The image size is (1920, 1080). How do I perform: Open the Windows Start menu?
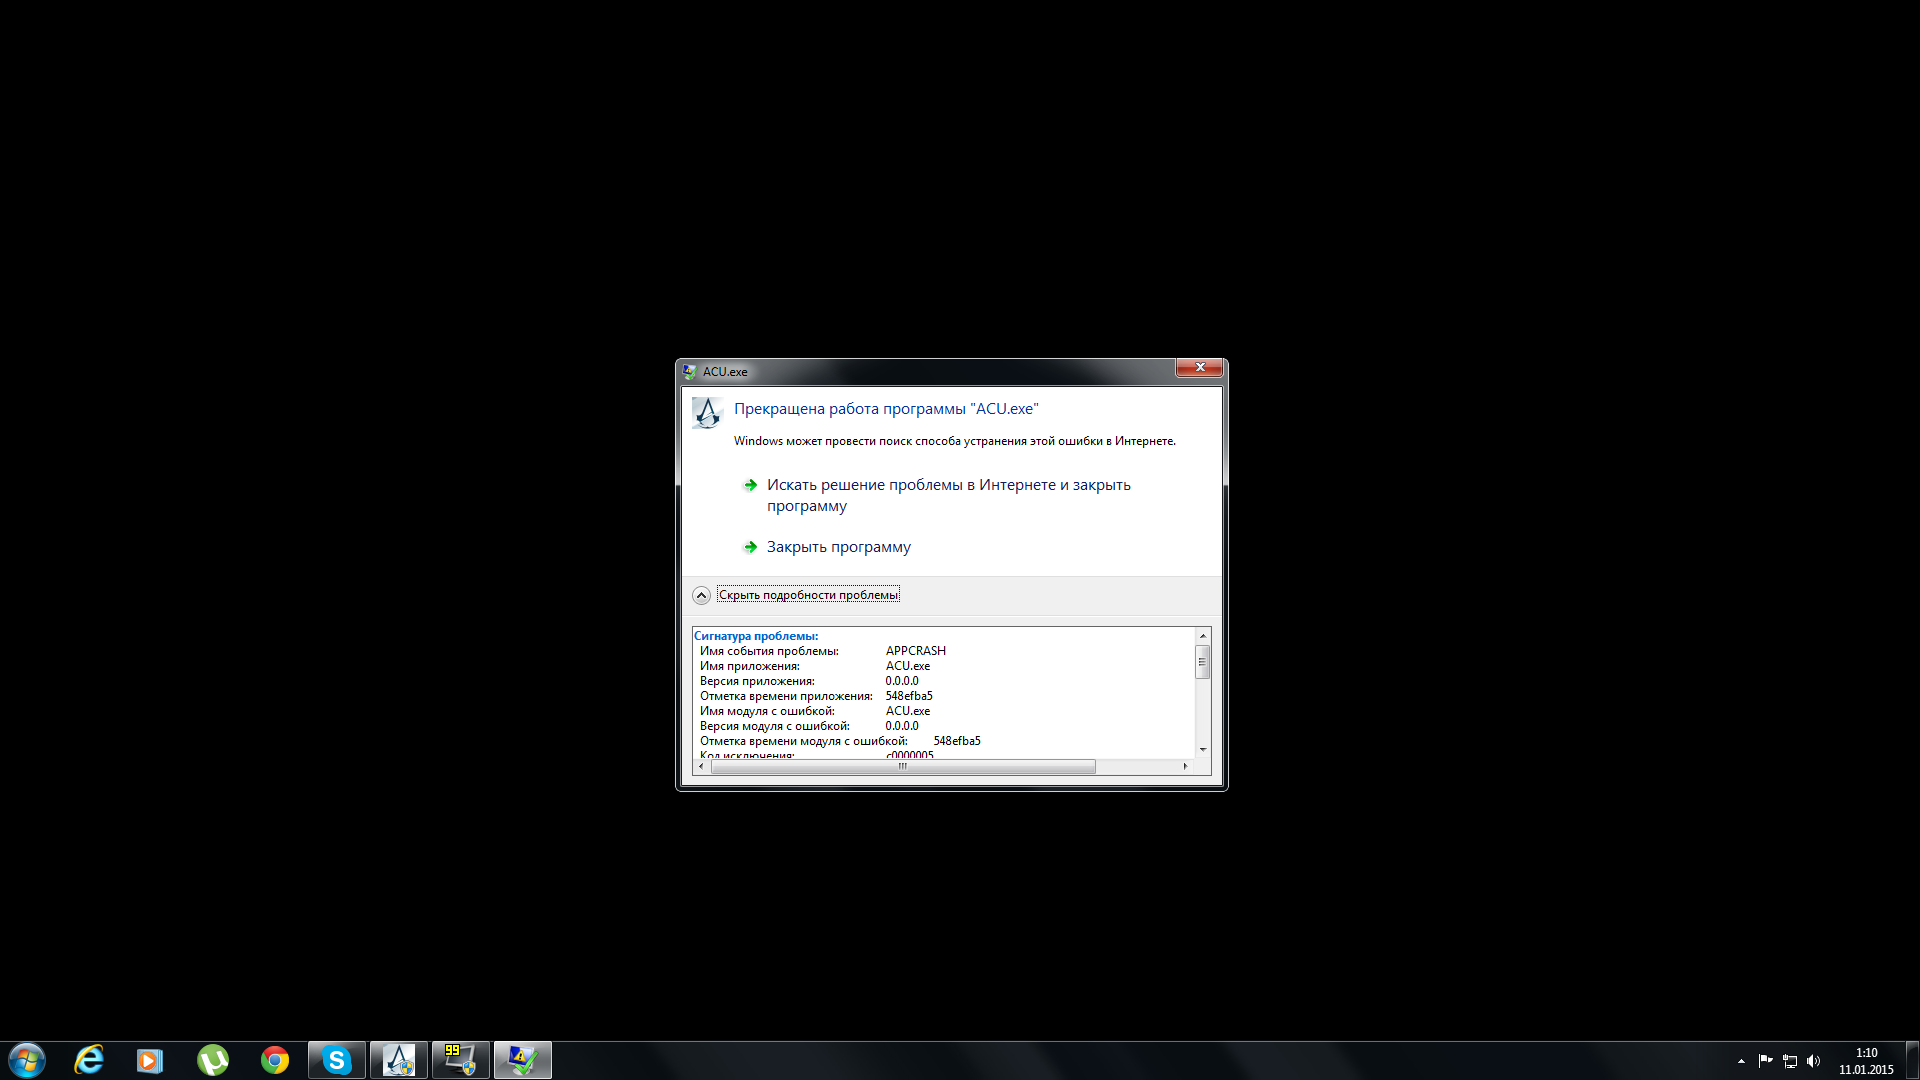(x=27, y=1059)
